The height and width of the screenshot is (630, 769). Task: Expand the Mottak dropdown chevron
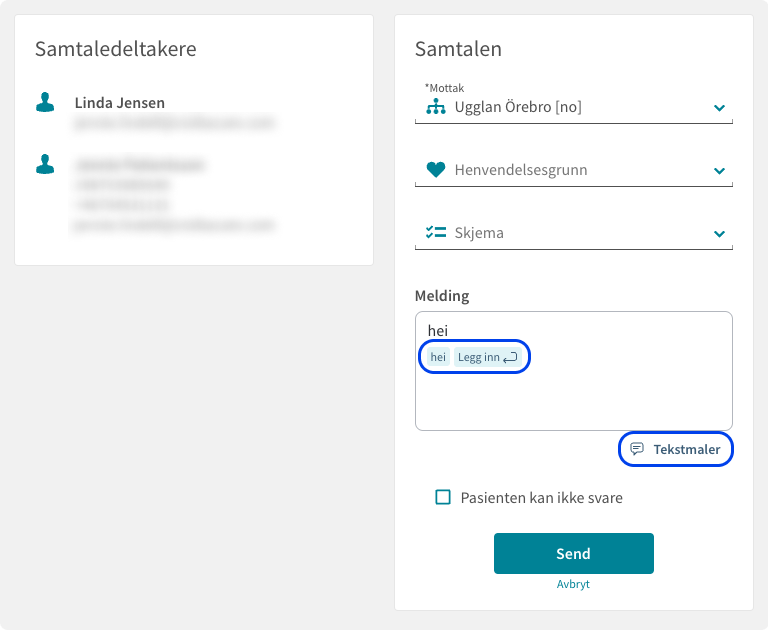pos(719,108)
